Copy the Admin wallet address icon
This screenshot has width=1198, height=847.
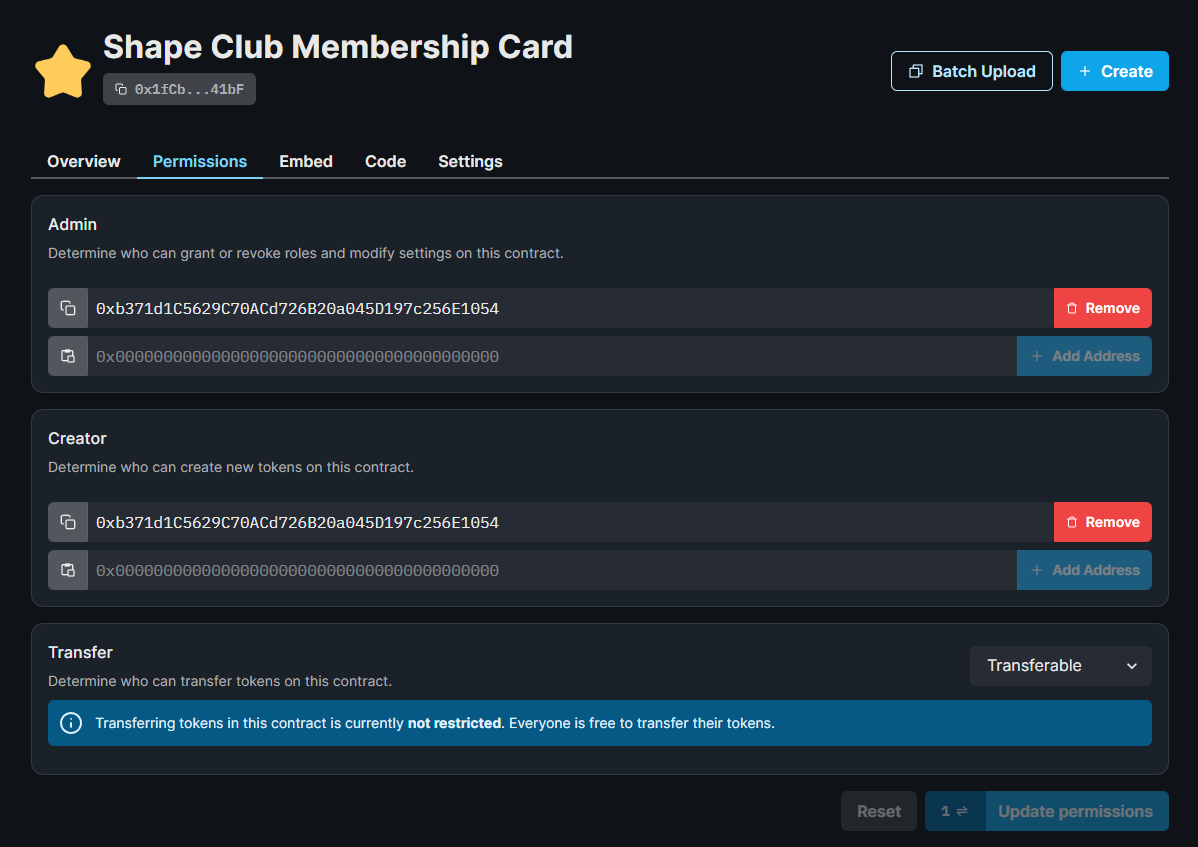pyautogui.click(x=68, y=308)
